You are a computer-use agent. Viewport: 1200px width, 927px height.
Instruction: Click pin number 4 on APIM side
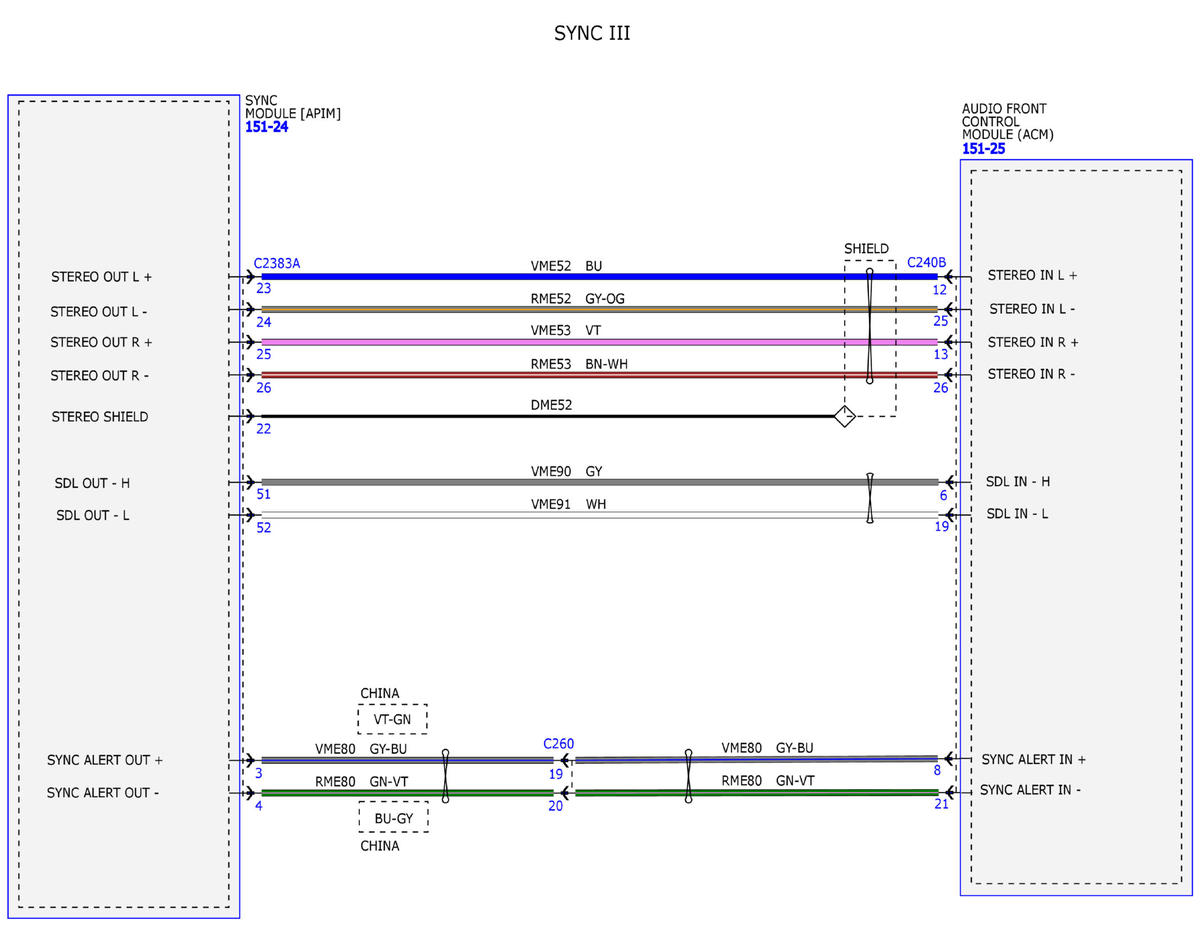[259, 805]
